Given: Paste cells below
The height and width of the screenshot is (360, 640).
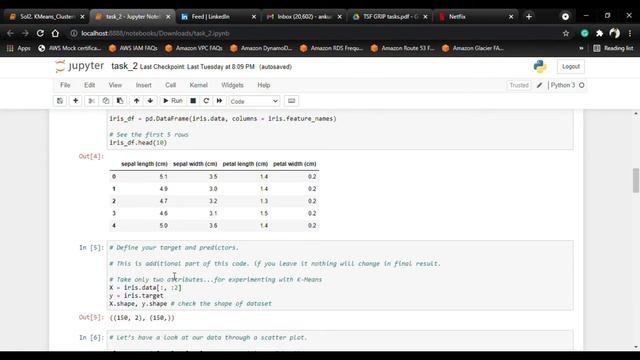Looking at the screenshot, I should tap(120, 101).
